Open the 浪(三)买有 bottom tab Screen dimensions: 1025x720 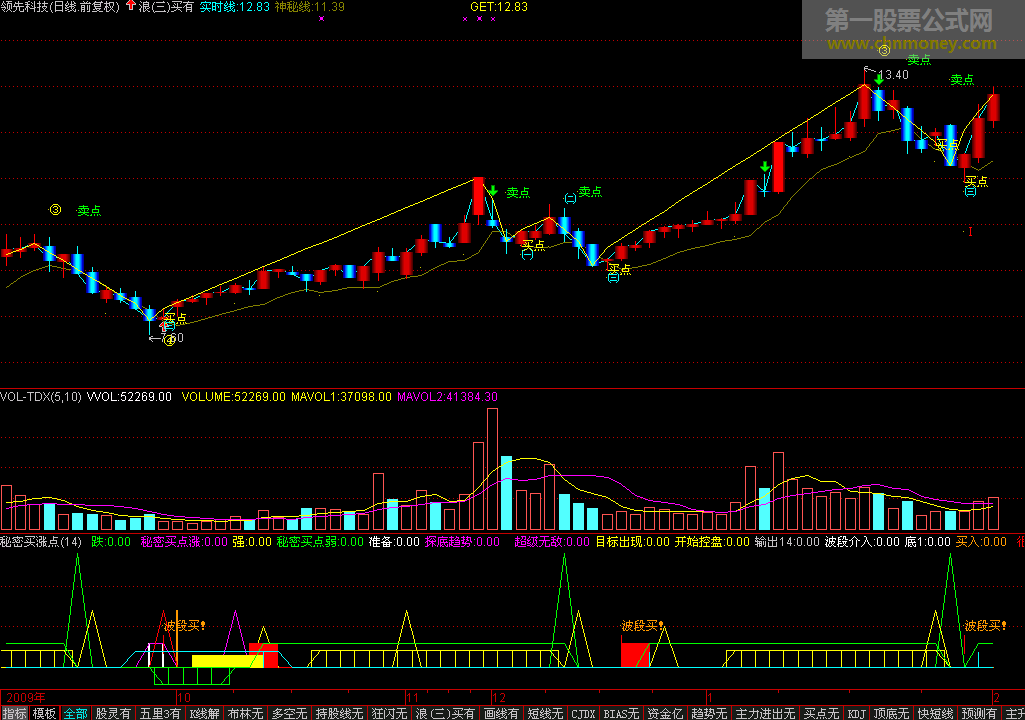click(x=445, y=713)
